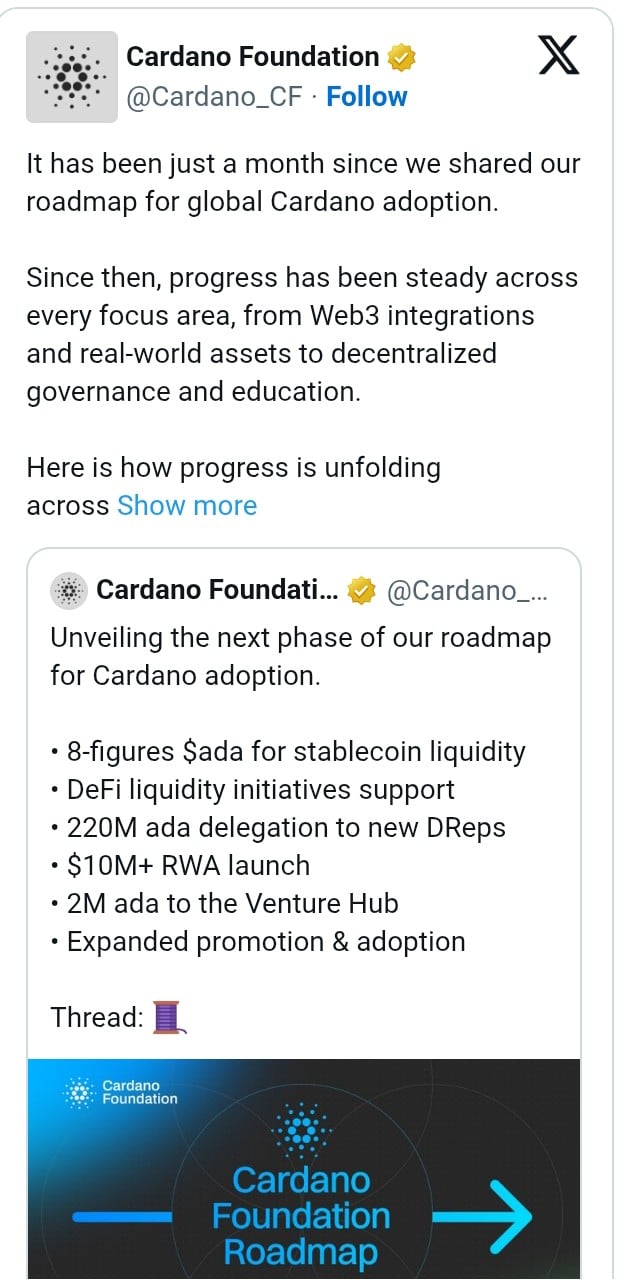Image resolution: width=626 pixels, height=1287 pixels.
Task: Click the verified badge in the quoted tweet
Action: (358, 590)
